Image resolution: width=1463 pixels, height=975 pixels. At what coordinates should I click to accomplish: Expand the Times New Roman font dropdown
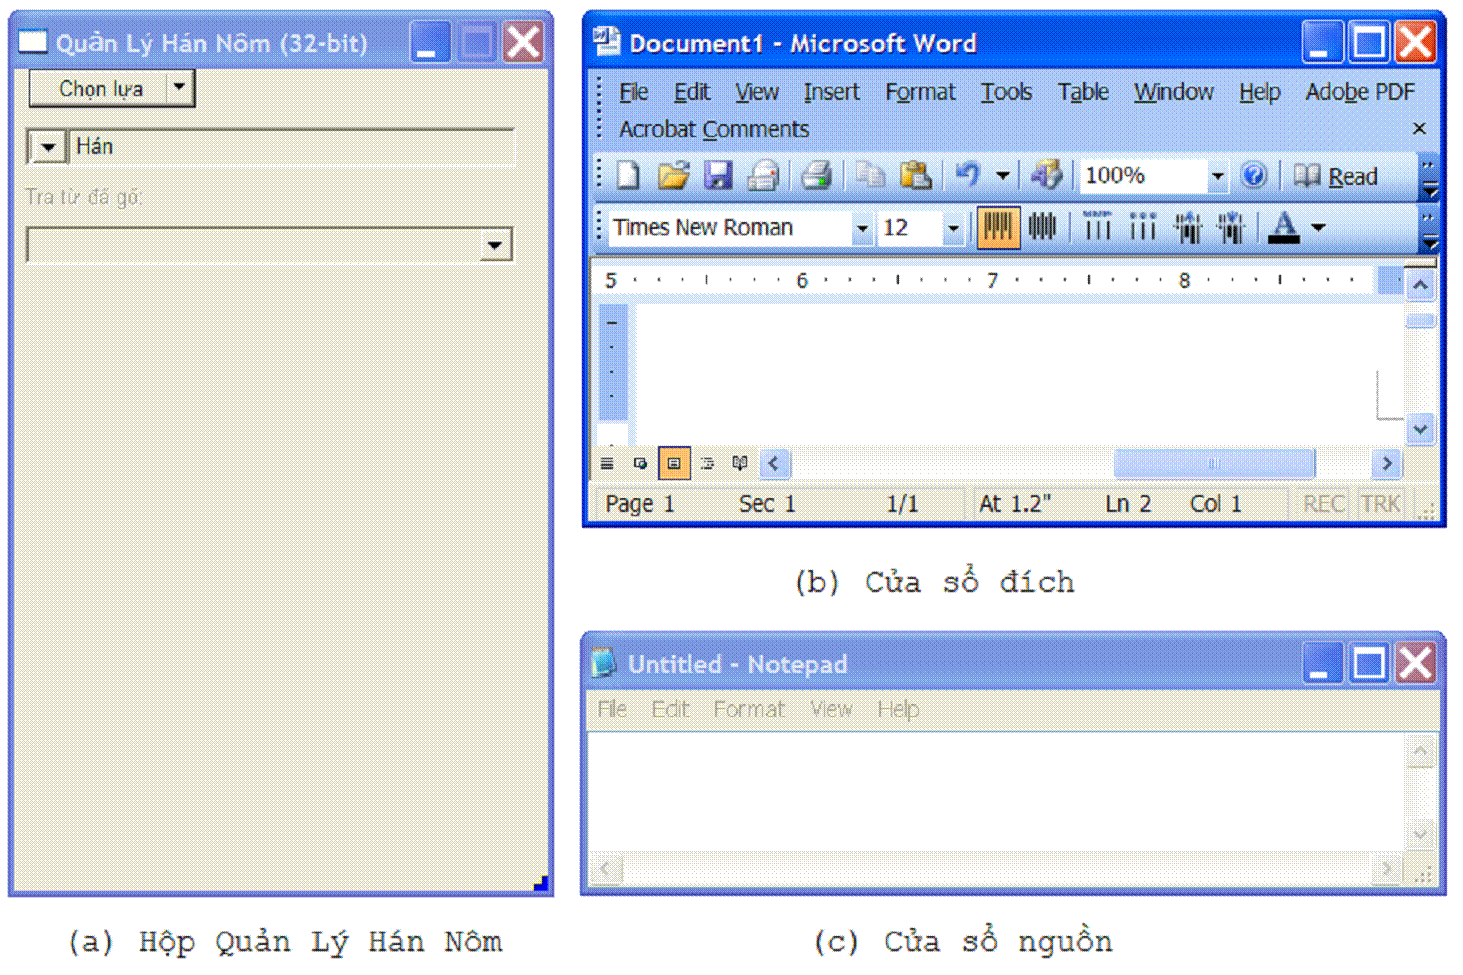click(861, 229)
